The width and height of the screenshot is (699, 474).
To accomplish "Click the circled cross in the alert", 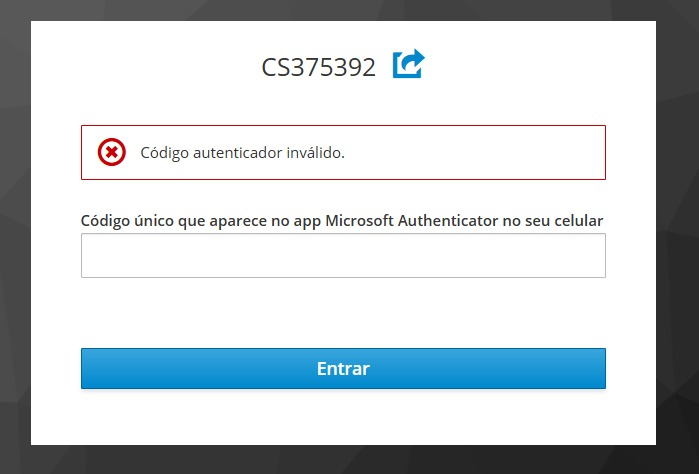I will [x=111, y=152].
